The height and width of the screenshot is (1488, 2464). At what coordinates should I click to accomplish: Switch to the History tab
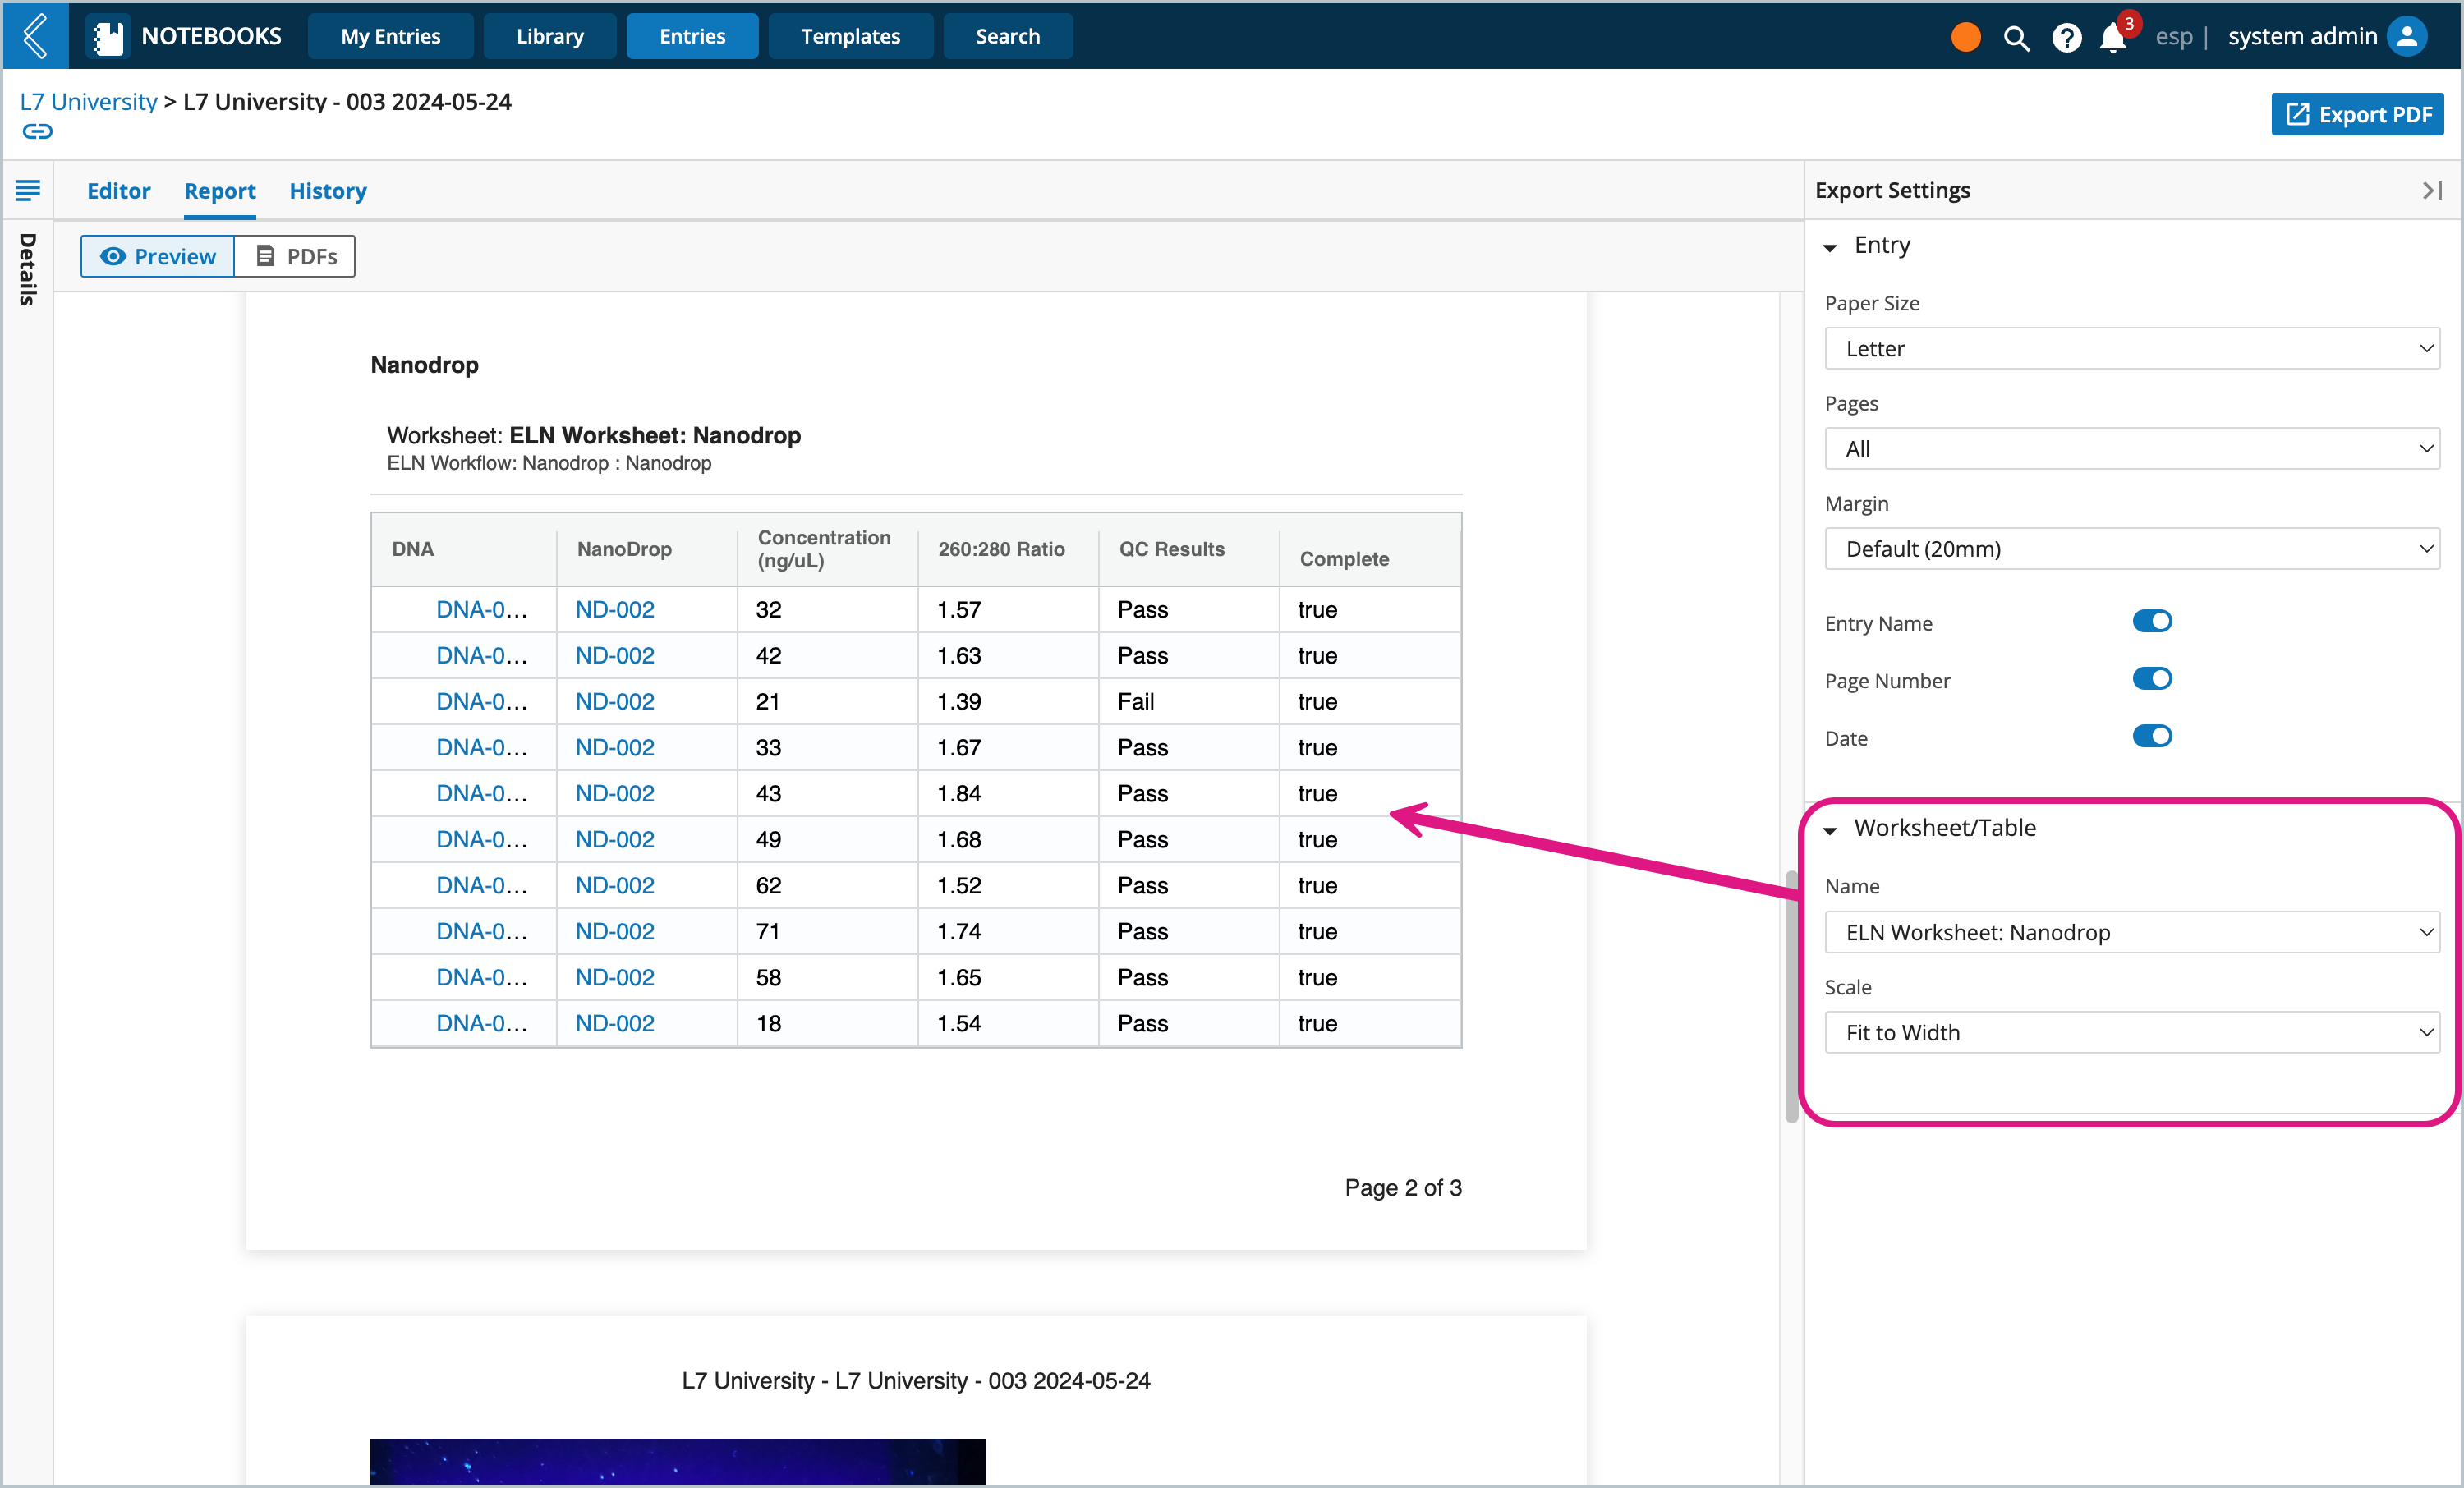pyautogui.click(x=328, y=190)
